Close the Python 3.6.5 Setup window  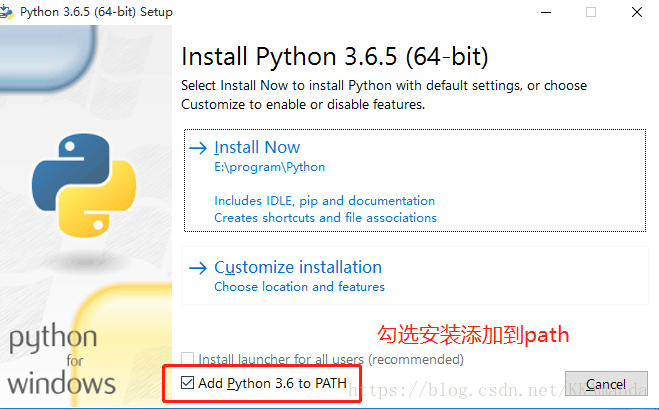tap(637, 12)
